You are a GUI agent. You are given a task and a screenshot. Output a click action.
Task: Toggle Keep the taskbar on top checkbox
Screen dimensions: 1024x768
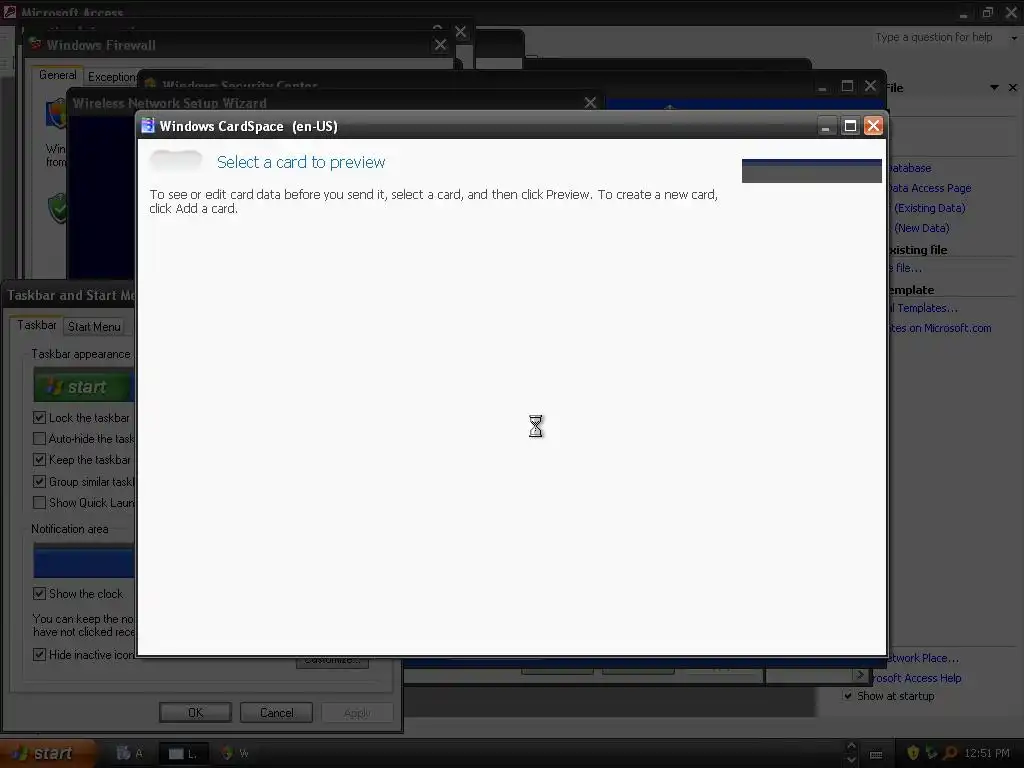tap(39, 460)
